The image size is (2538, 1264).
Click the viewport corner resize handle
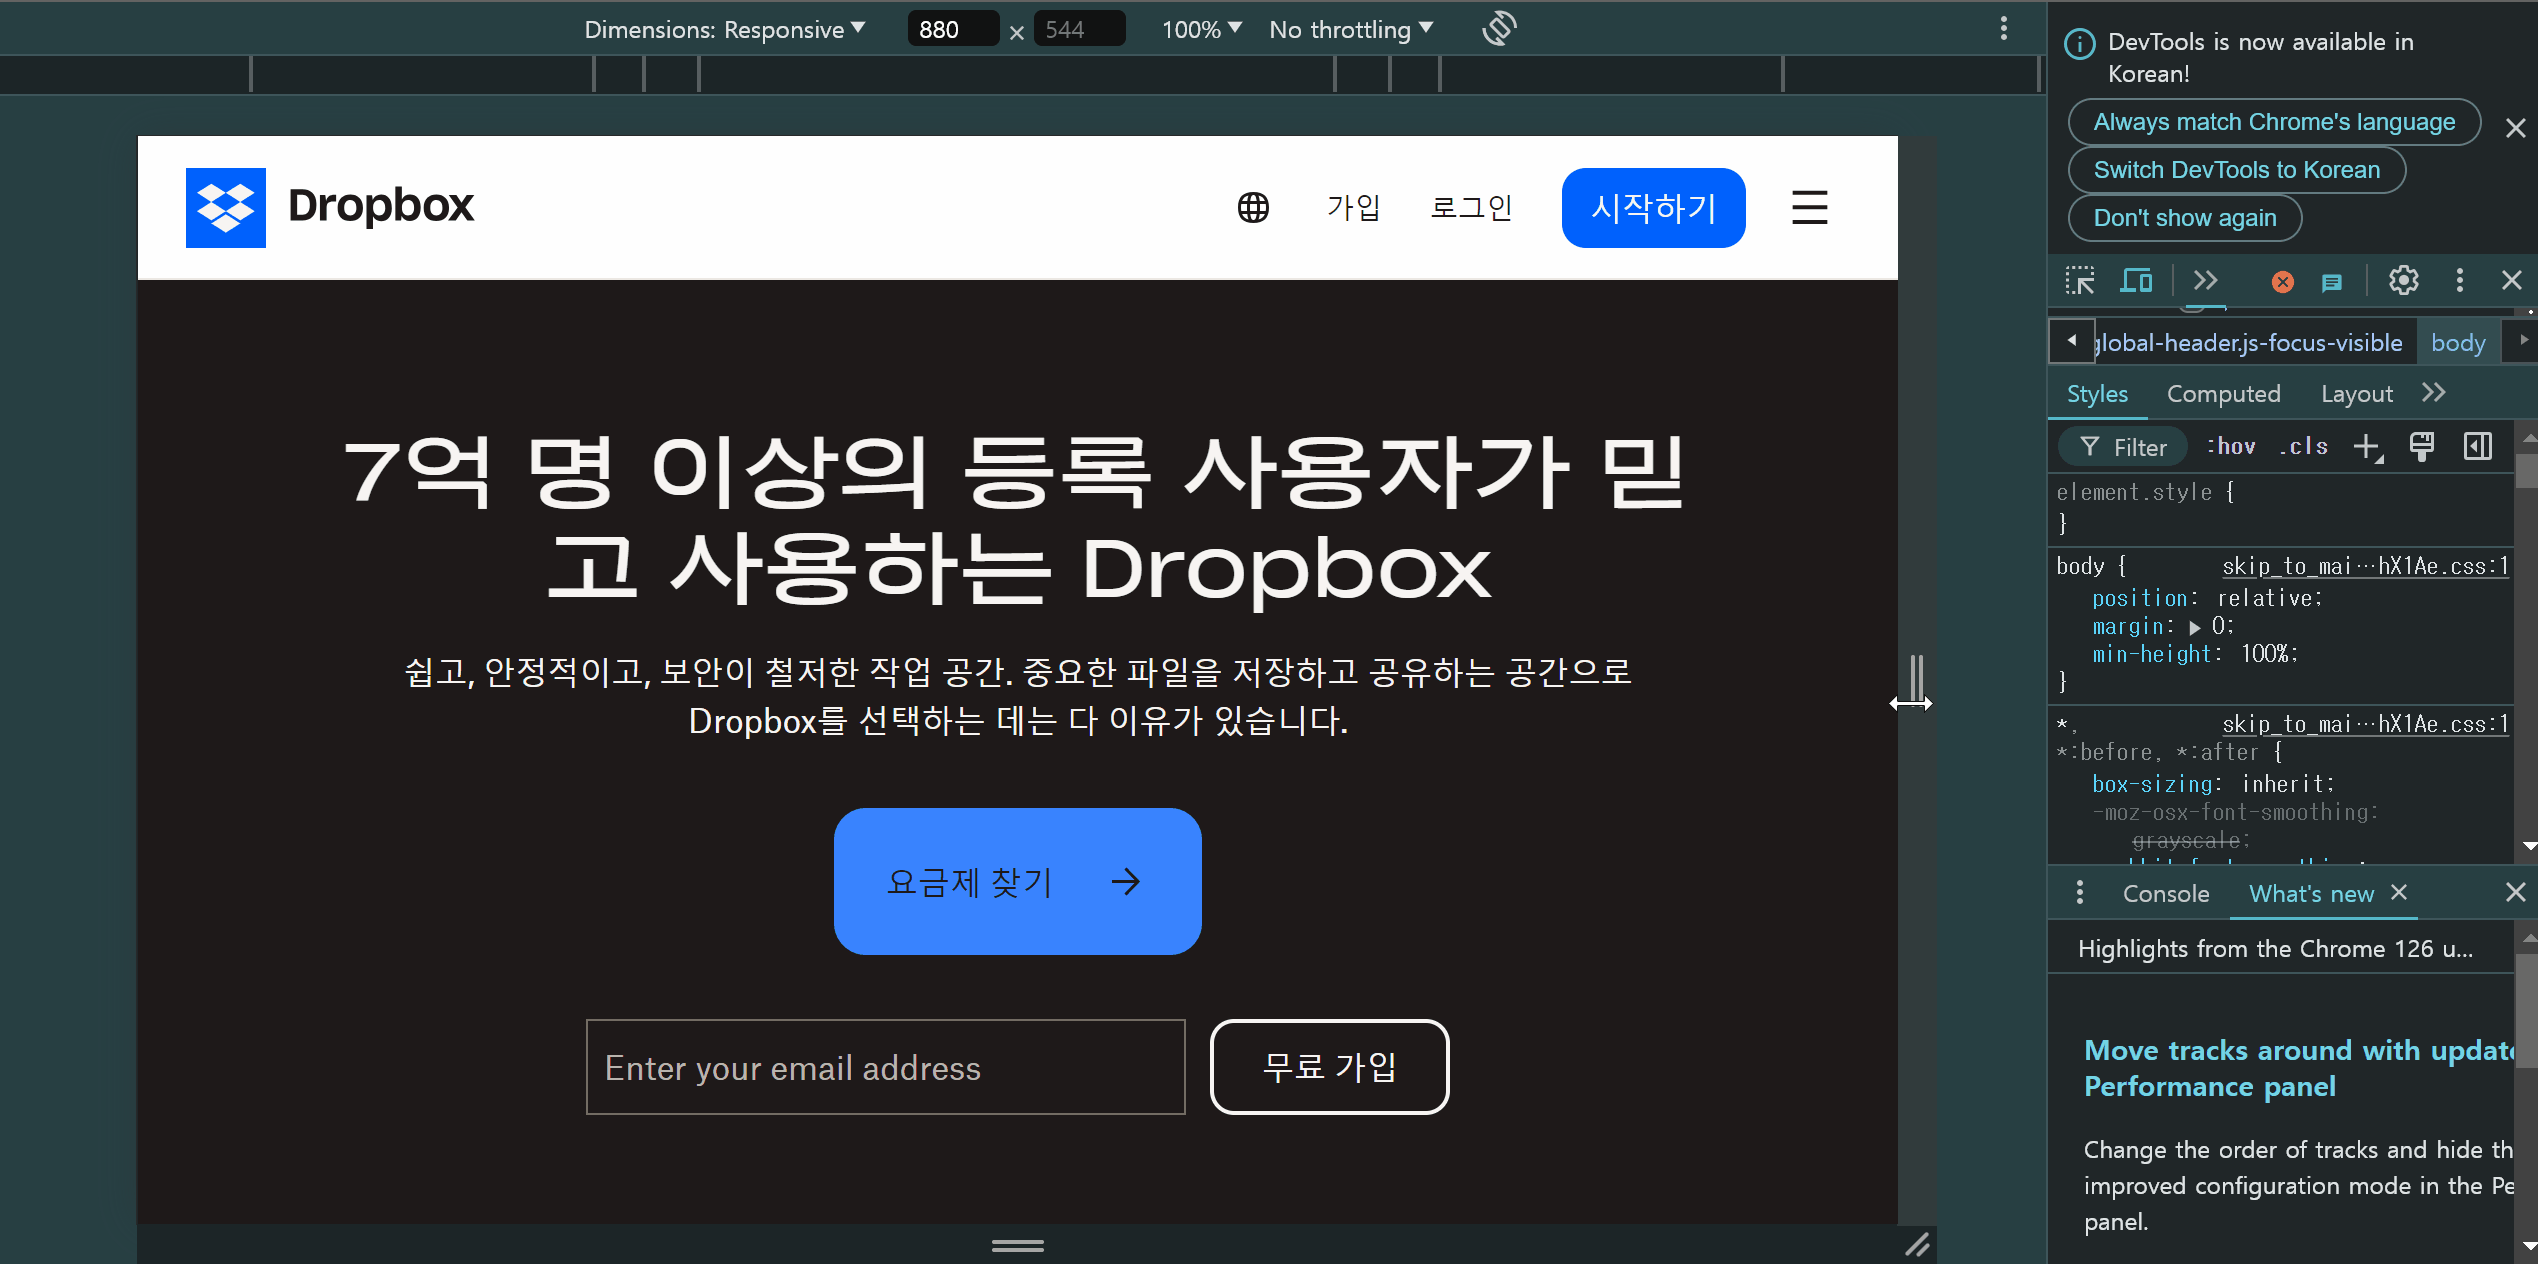pos(1917,1245)
